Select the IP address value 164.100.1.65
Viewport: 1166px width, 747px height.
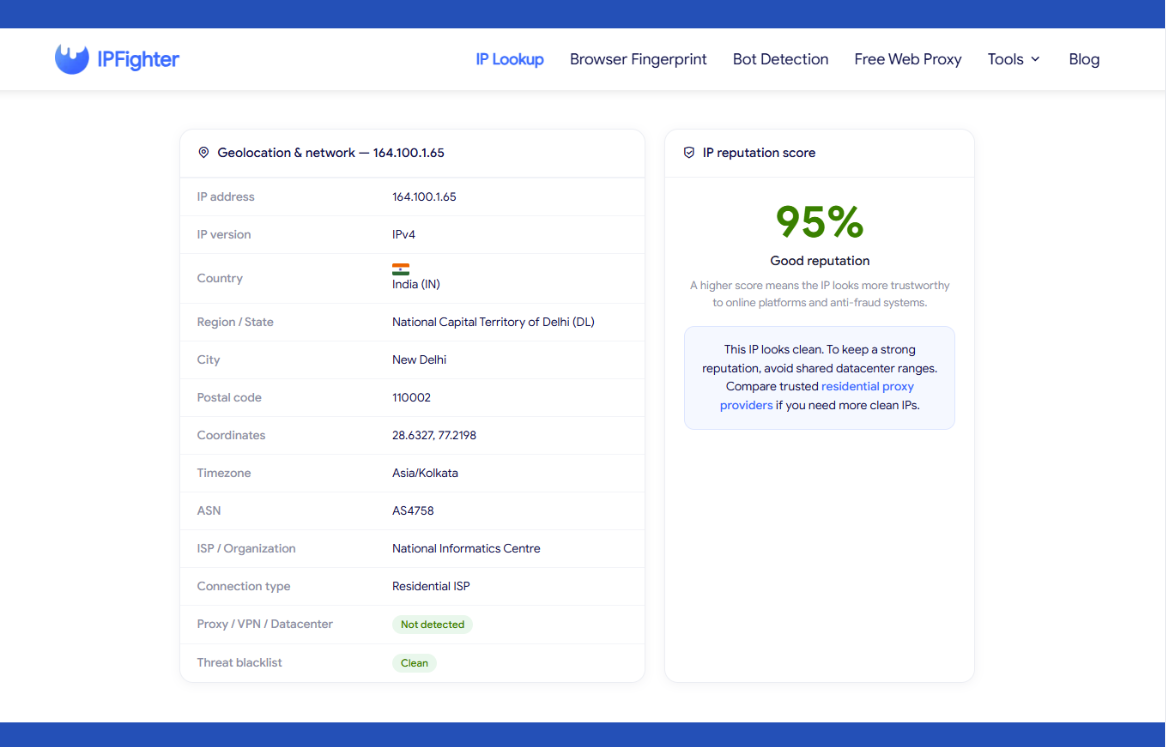click(424, 197)
